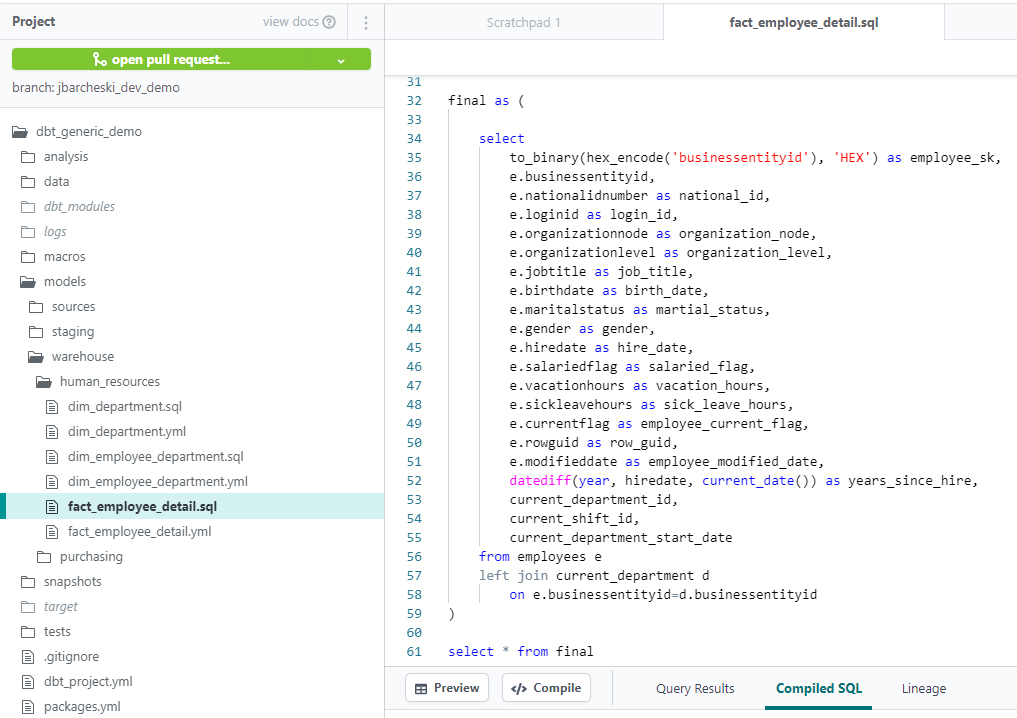This screenshot has width=1017, height=718.
Task: Open dim_department.yml file
Action: tap(126, 432)
